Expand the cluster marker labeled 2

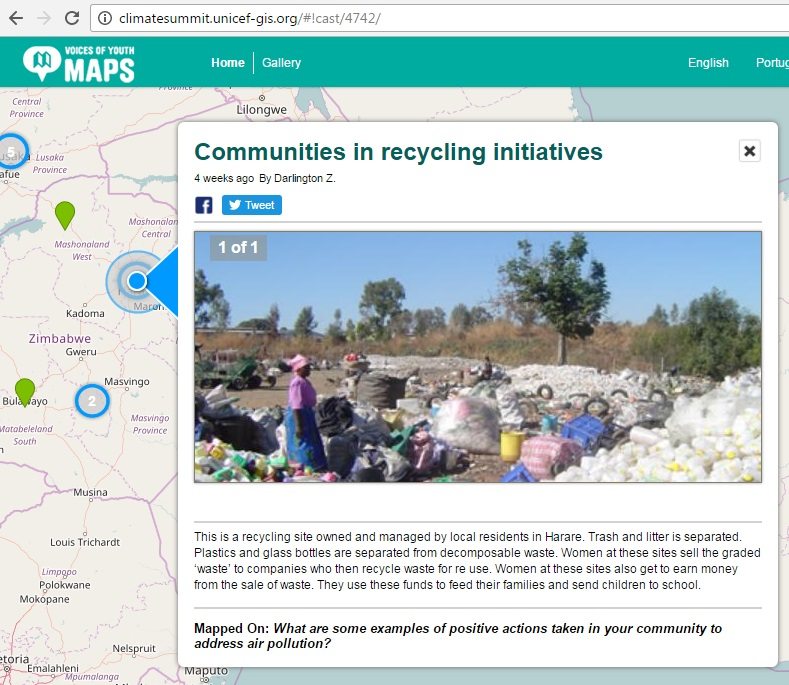tap(92, 401)
